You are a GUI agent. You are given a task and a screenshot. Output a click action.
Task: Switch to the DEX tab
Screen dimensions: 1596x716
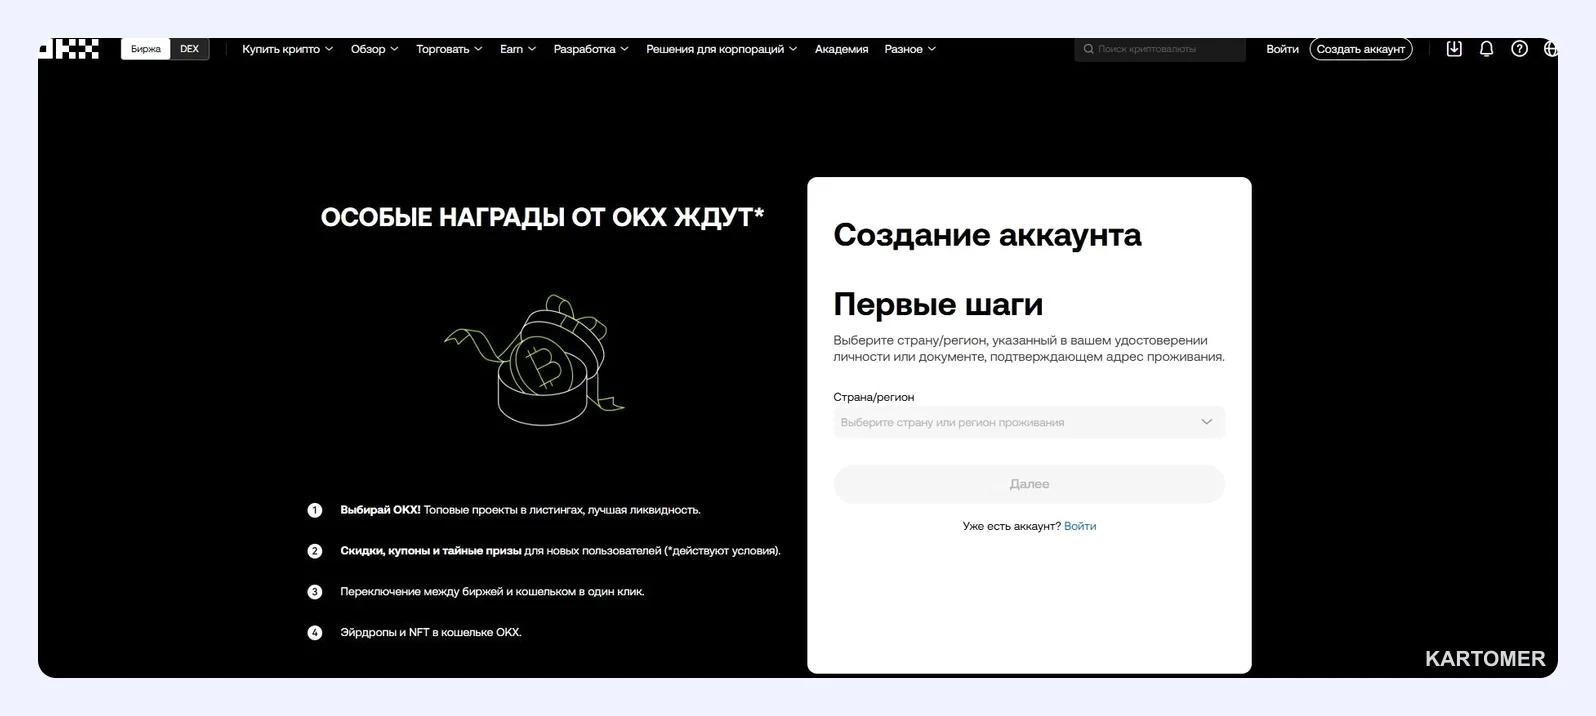[189, 49]
